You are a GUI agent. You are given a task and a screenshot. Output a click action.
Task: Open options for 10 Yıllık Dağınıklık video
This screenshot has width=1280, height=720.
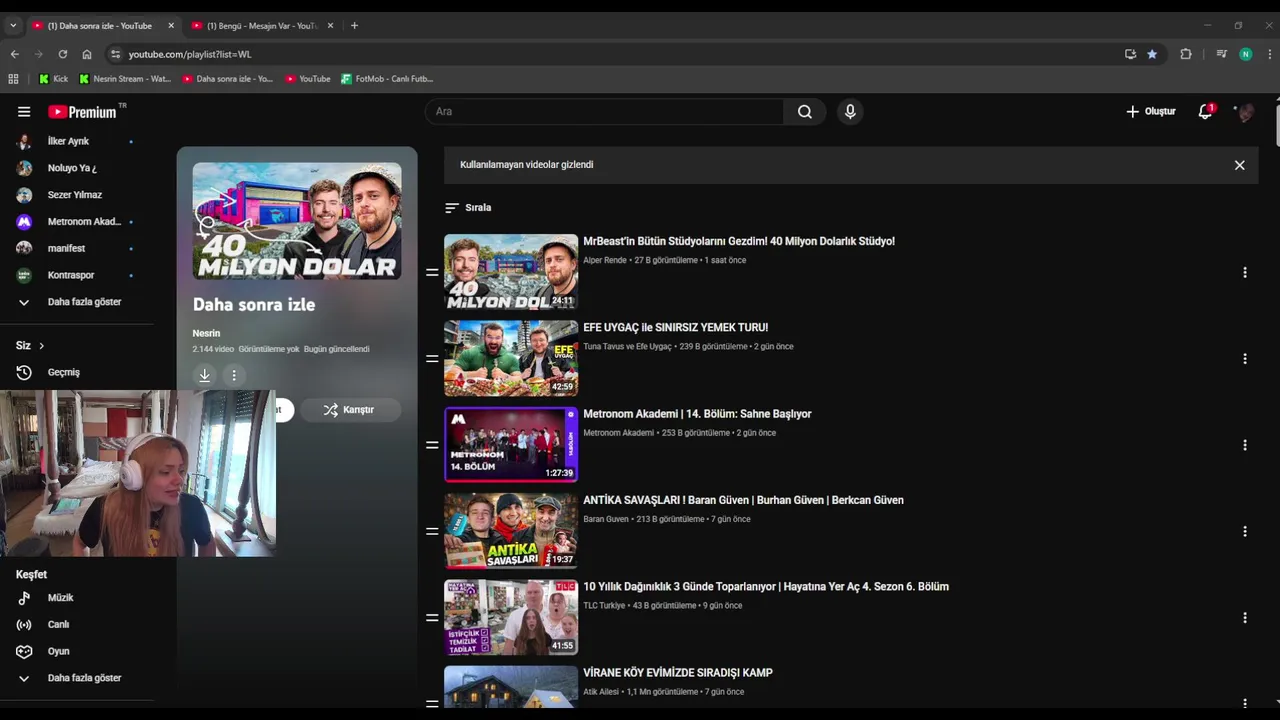click(1245, 618)
